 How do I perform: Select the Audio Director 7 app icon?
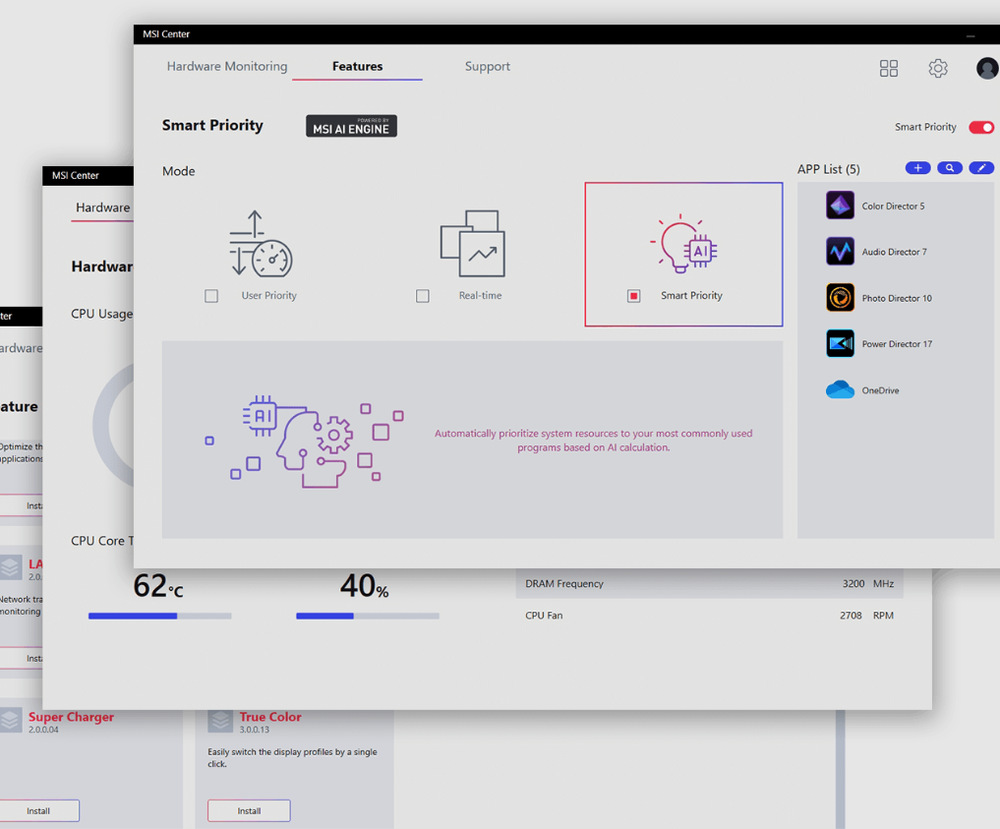coord(840,251)
